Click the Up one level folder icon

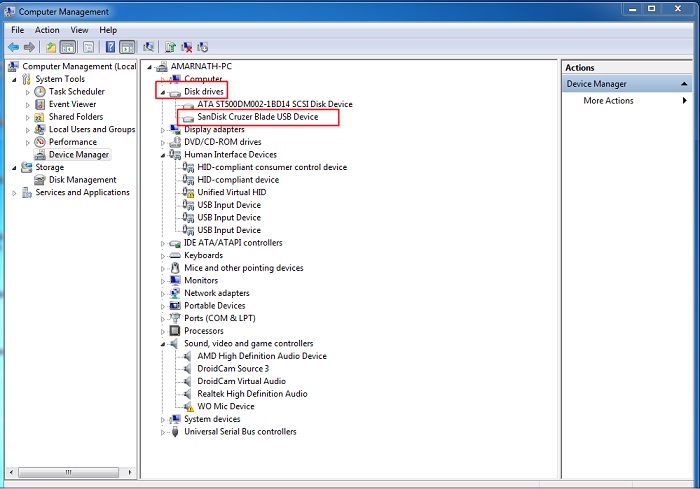point(50,47)
